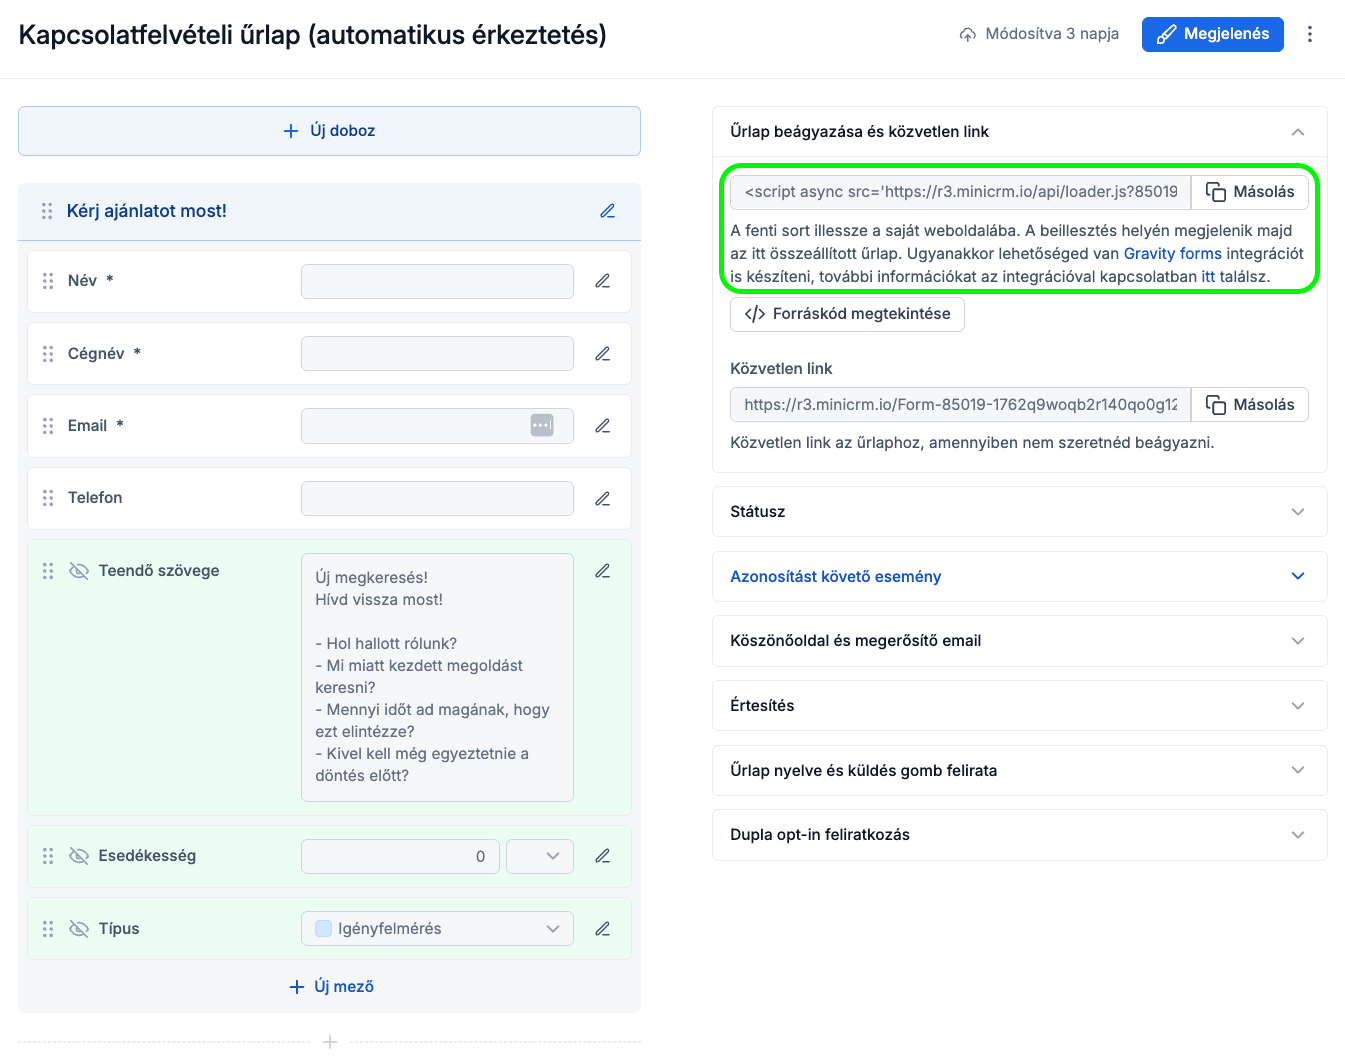Open the three-dot more options menu
Image resolution: width=1345 pixels, height=1059 pixels.
pos(1309,34)
